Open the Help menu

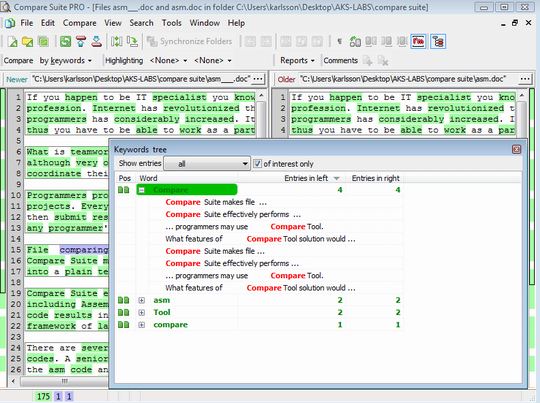coord(236,23)
